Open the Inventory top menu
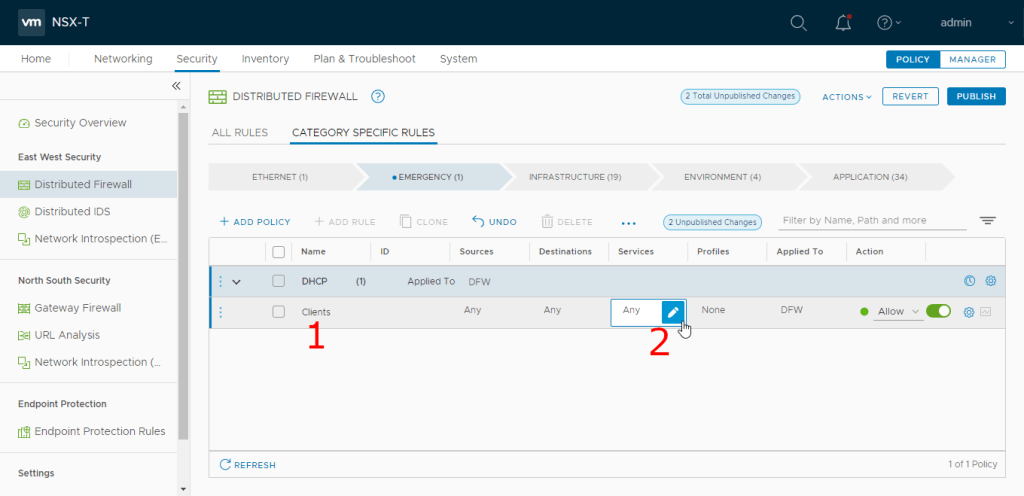The height and width of the screenshot is (496, 1024). point(265,59)
